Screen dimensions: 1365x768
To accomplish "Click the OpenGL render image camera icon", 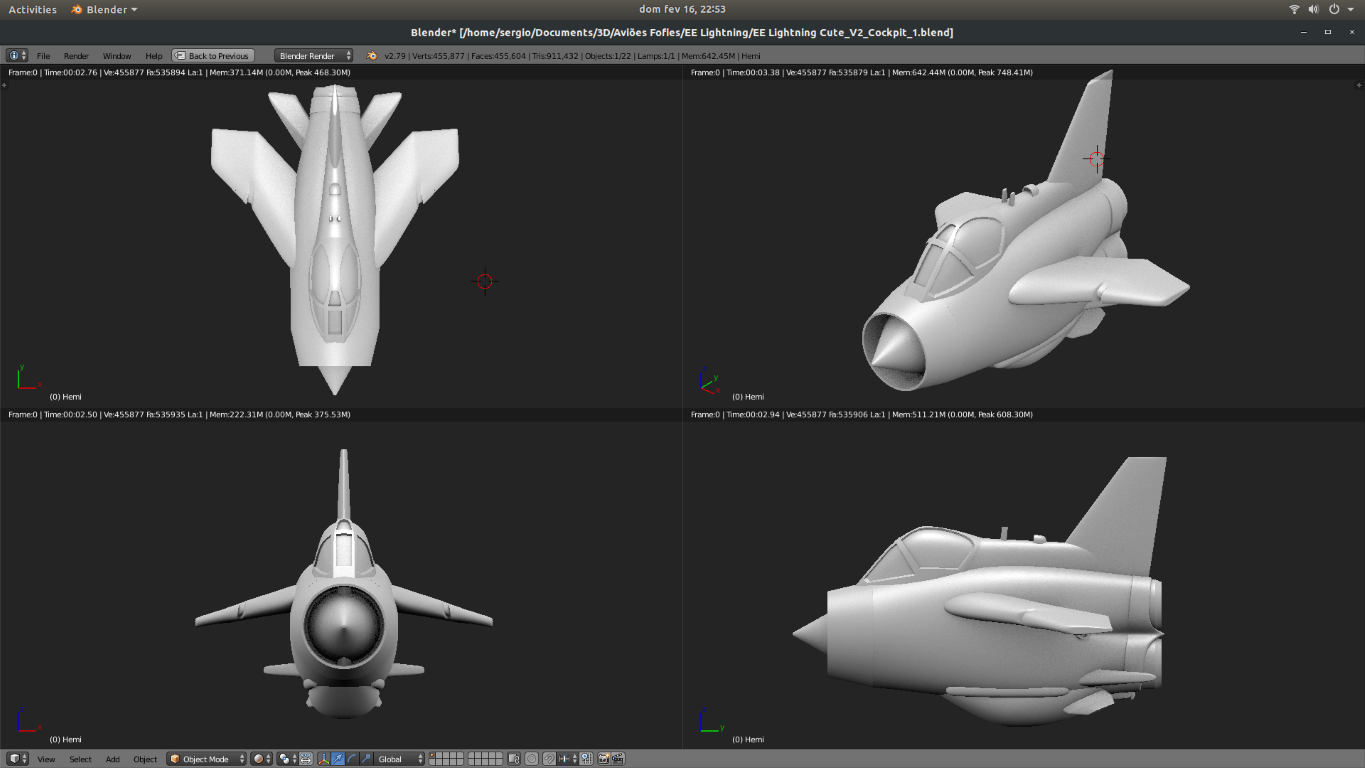I will (603, 759).
